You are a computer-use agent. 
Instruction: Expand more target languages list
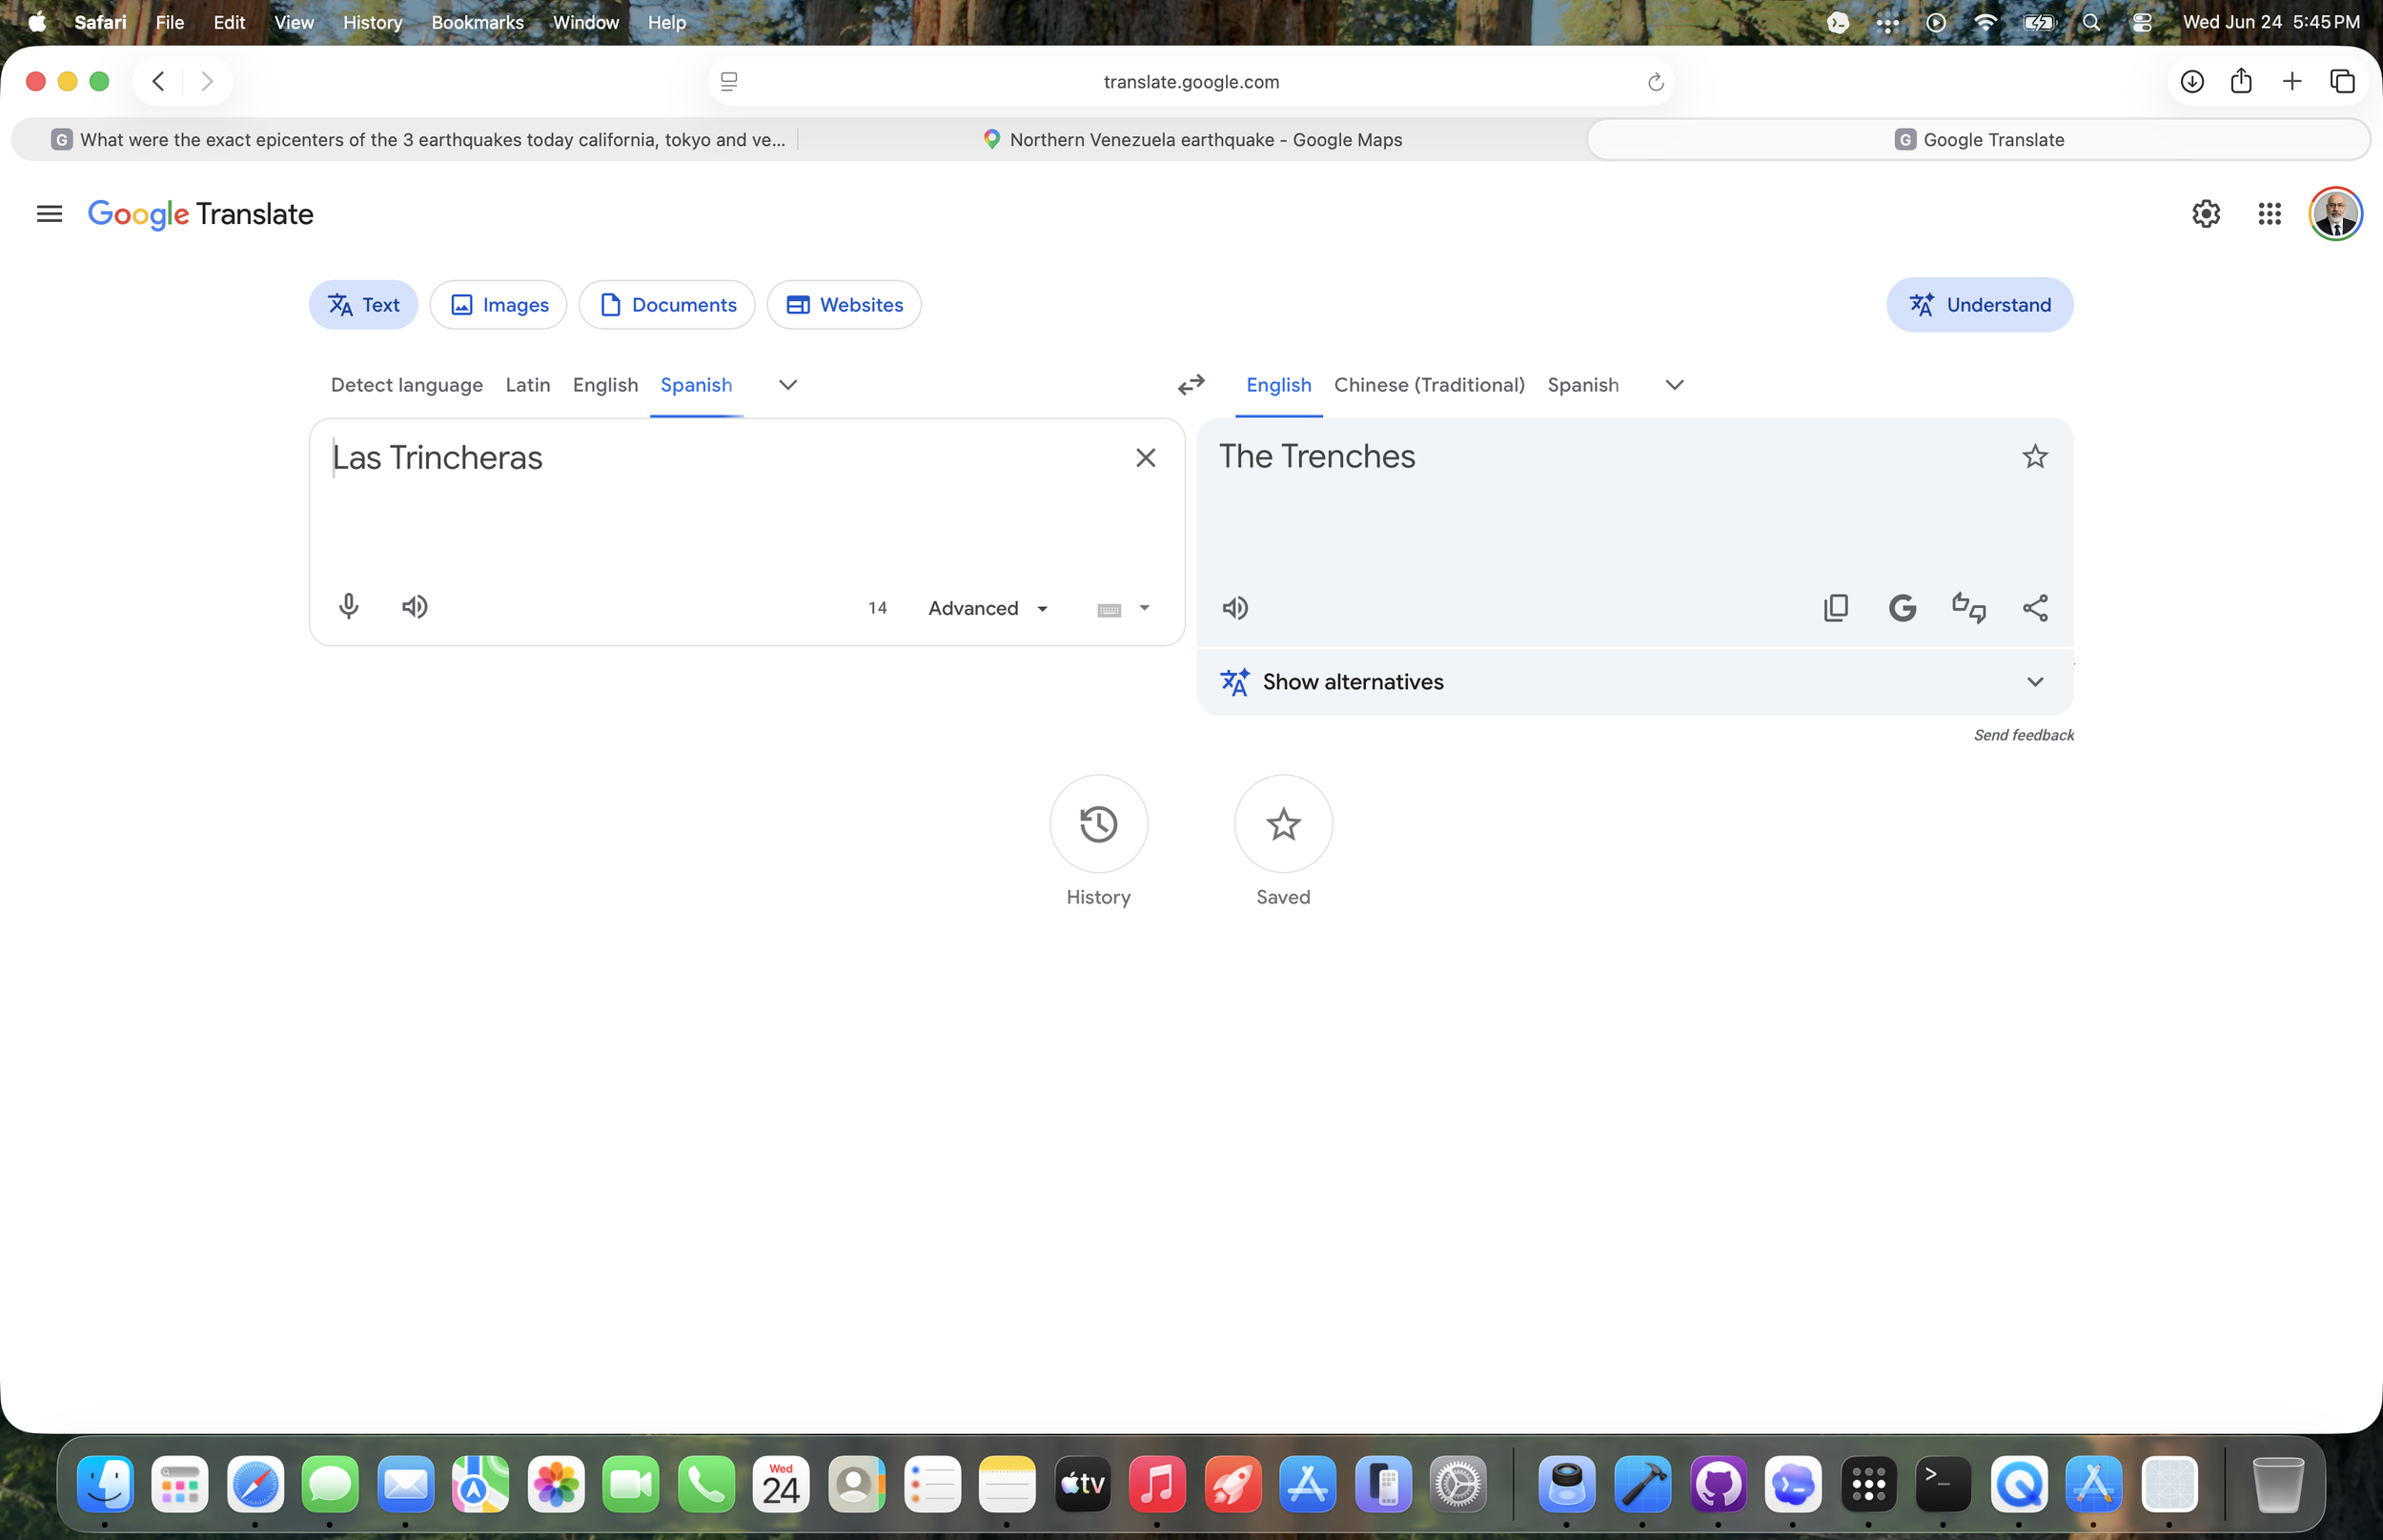(x=1675, y=385)
